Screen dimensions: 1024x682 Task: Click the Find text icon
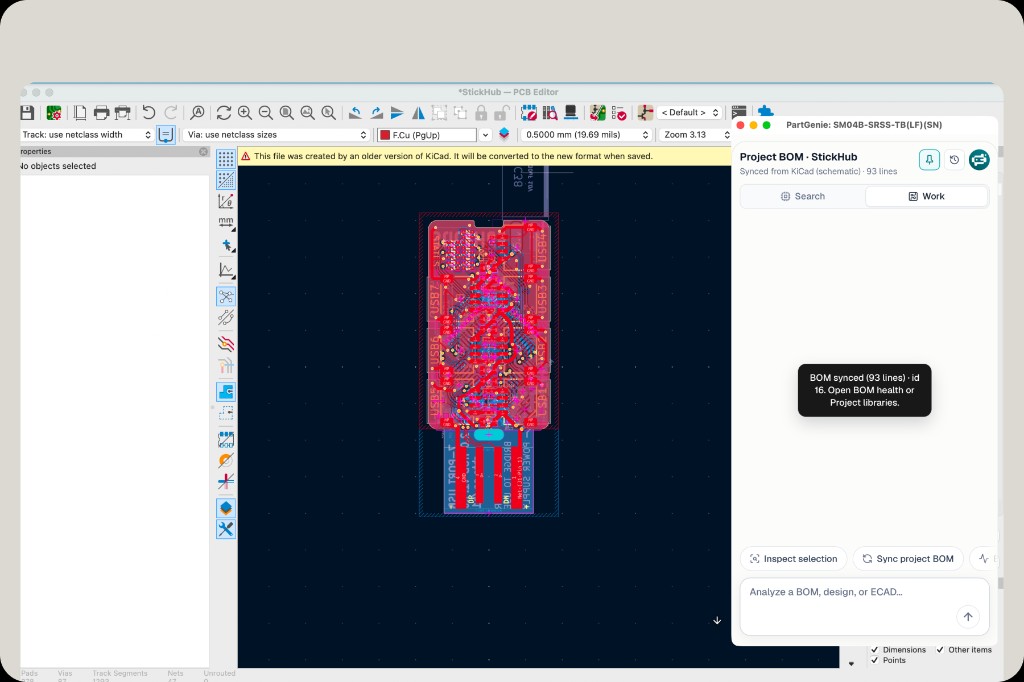(x=197, y=112)
